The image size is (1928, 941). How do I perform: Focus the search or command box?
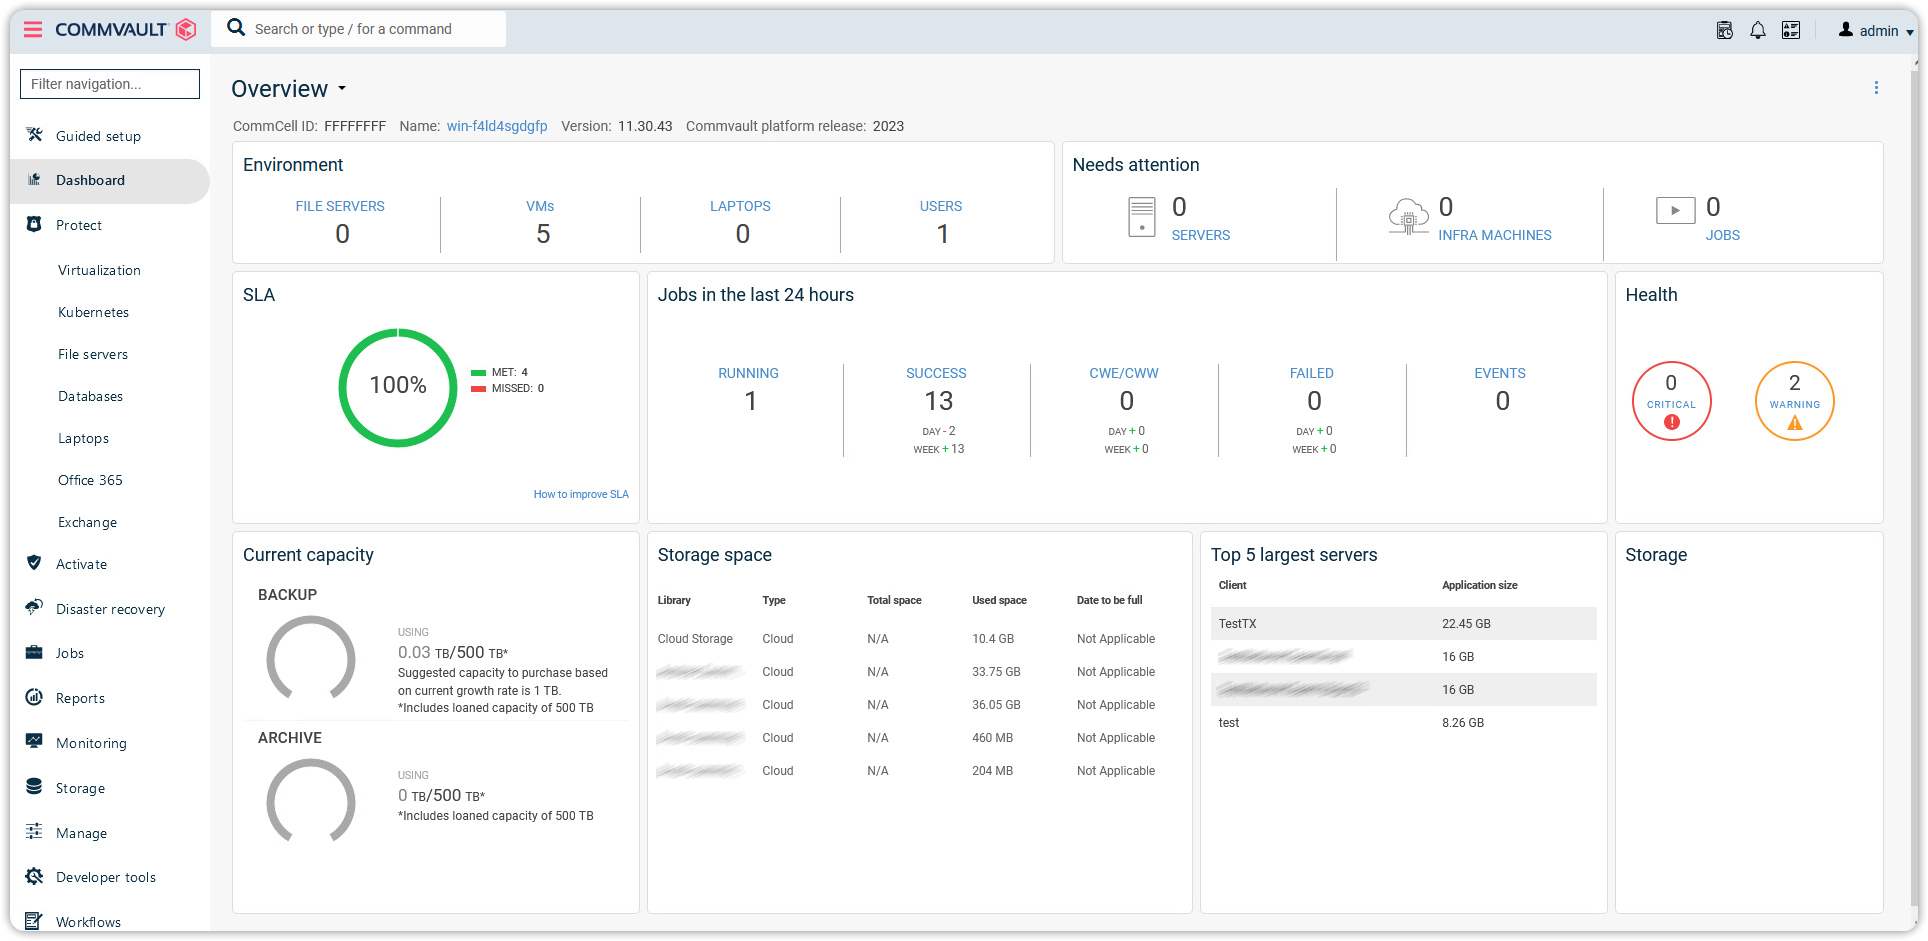coord(358,29)
